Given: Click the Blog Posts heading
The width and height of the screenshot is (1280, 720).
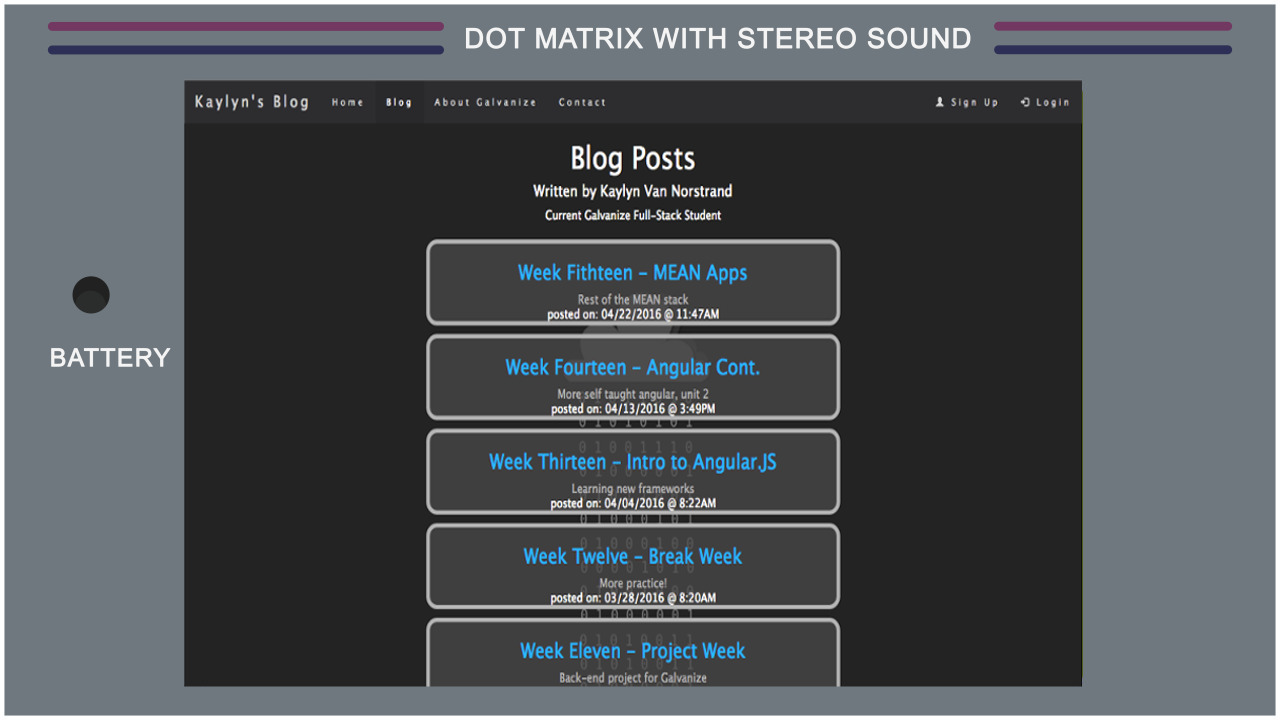Looking at the screenshot, I should tap(632, 159).
